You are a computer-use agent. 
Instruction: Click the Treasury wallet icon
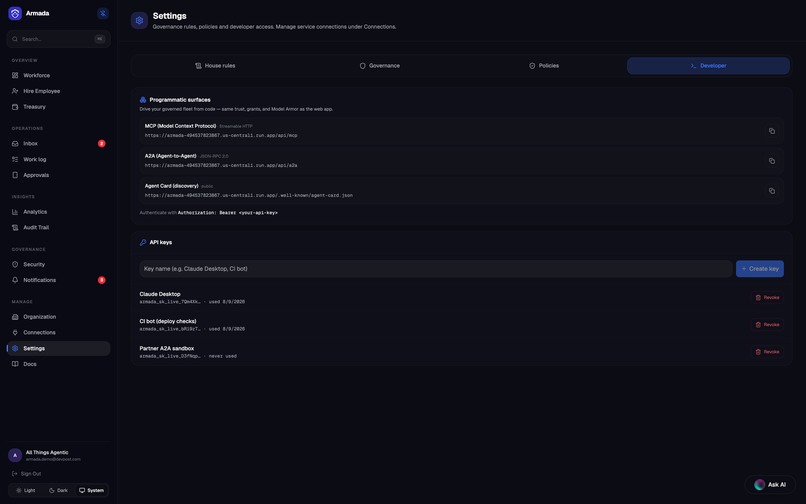pos(15,107)
